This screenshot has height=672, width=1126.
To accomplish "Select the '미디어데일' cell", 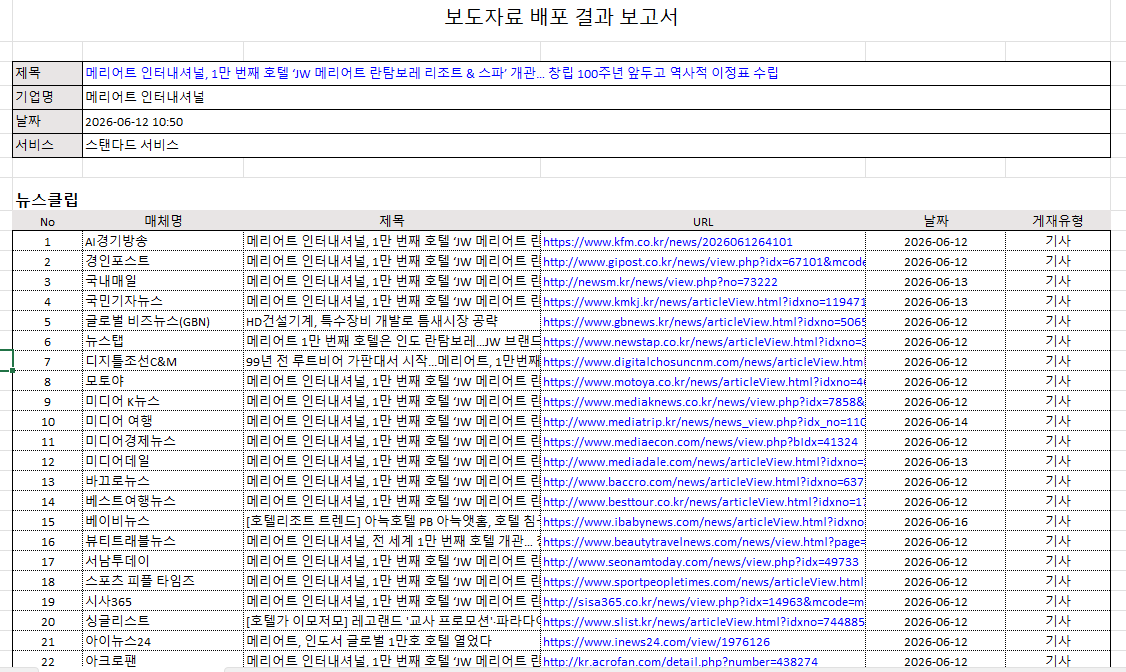I will pos(163,462).
